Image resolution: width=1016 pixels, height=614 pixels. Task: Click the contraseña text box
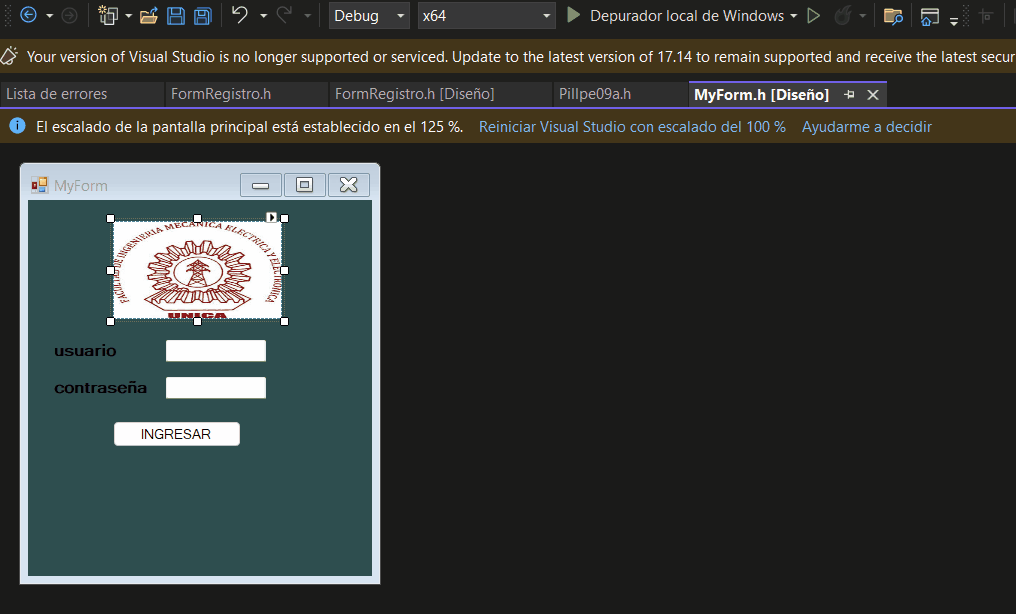pyautogui.click(x=216, y=387)
